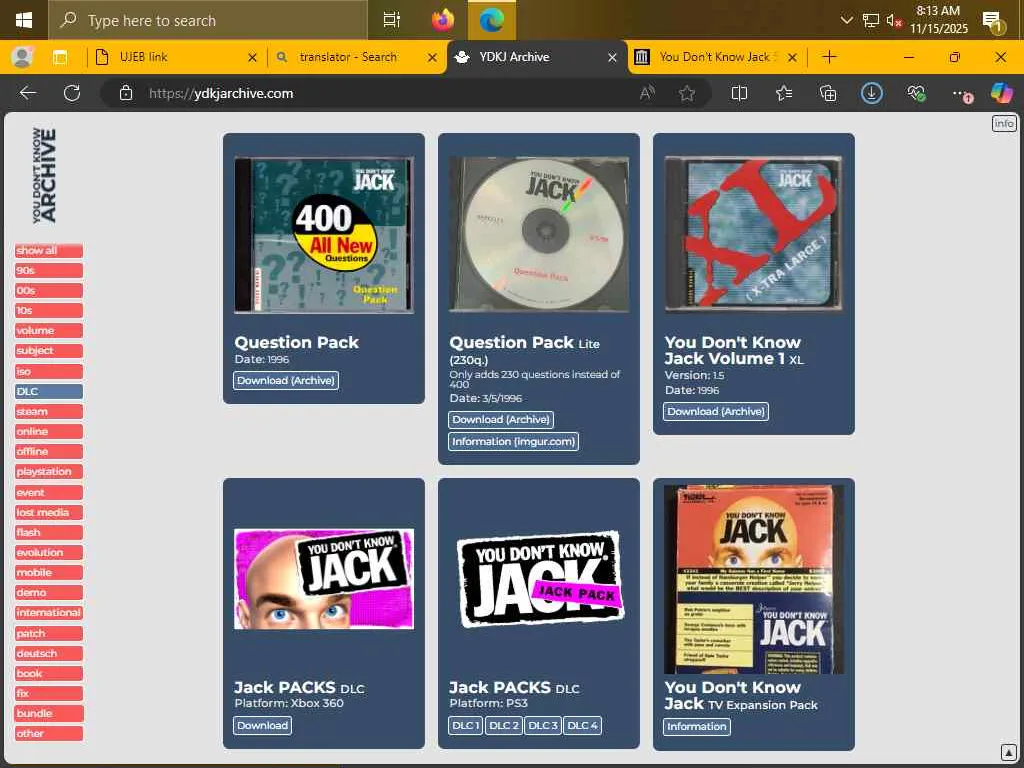Viewport: 1024px width, 768px height.
Task: Launch Firefox from the taskbar
Action: pos(442,20)
